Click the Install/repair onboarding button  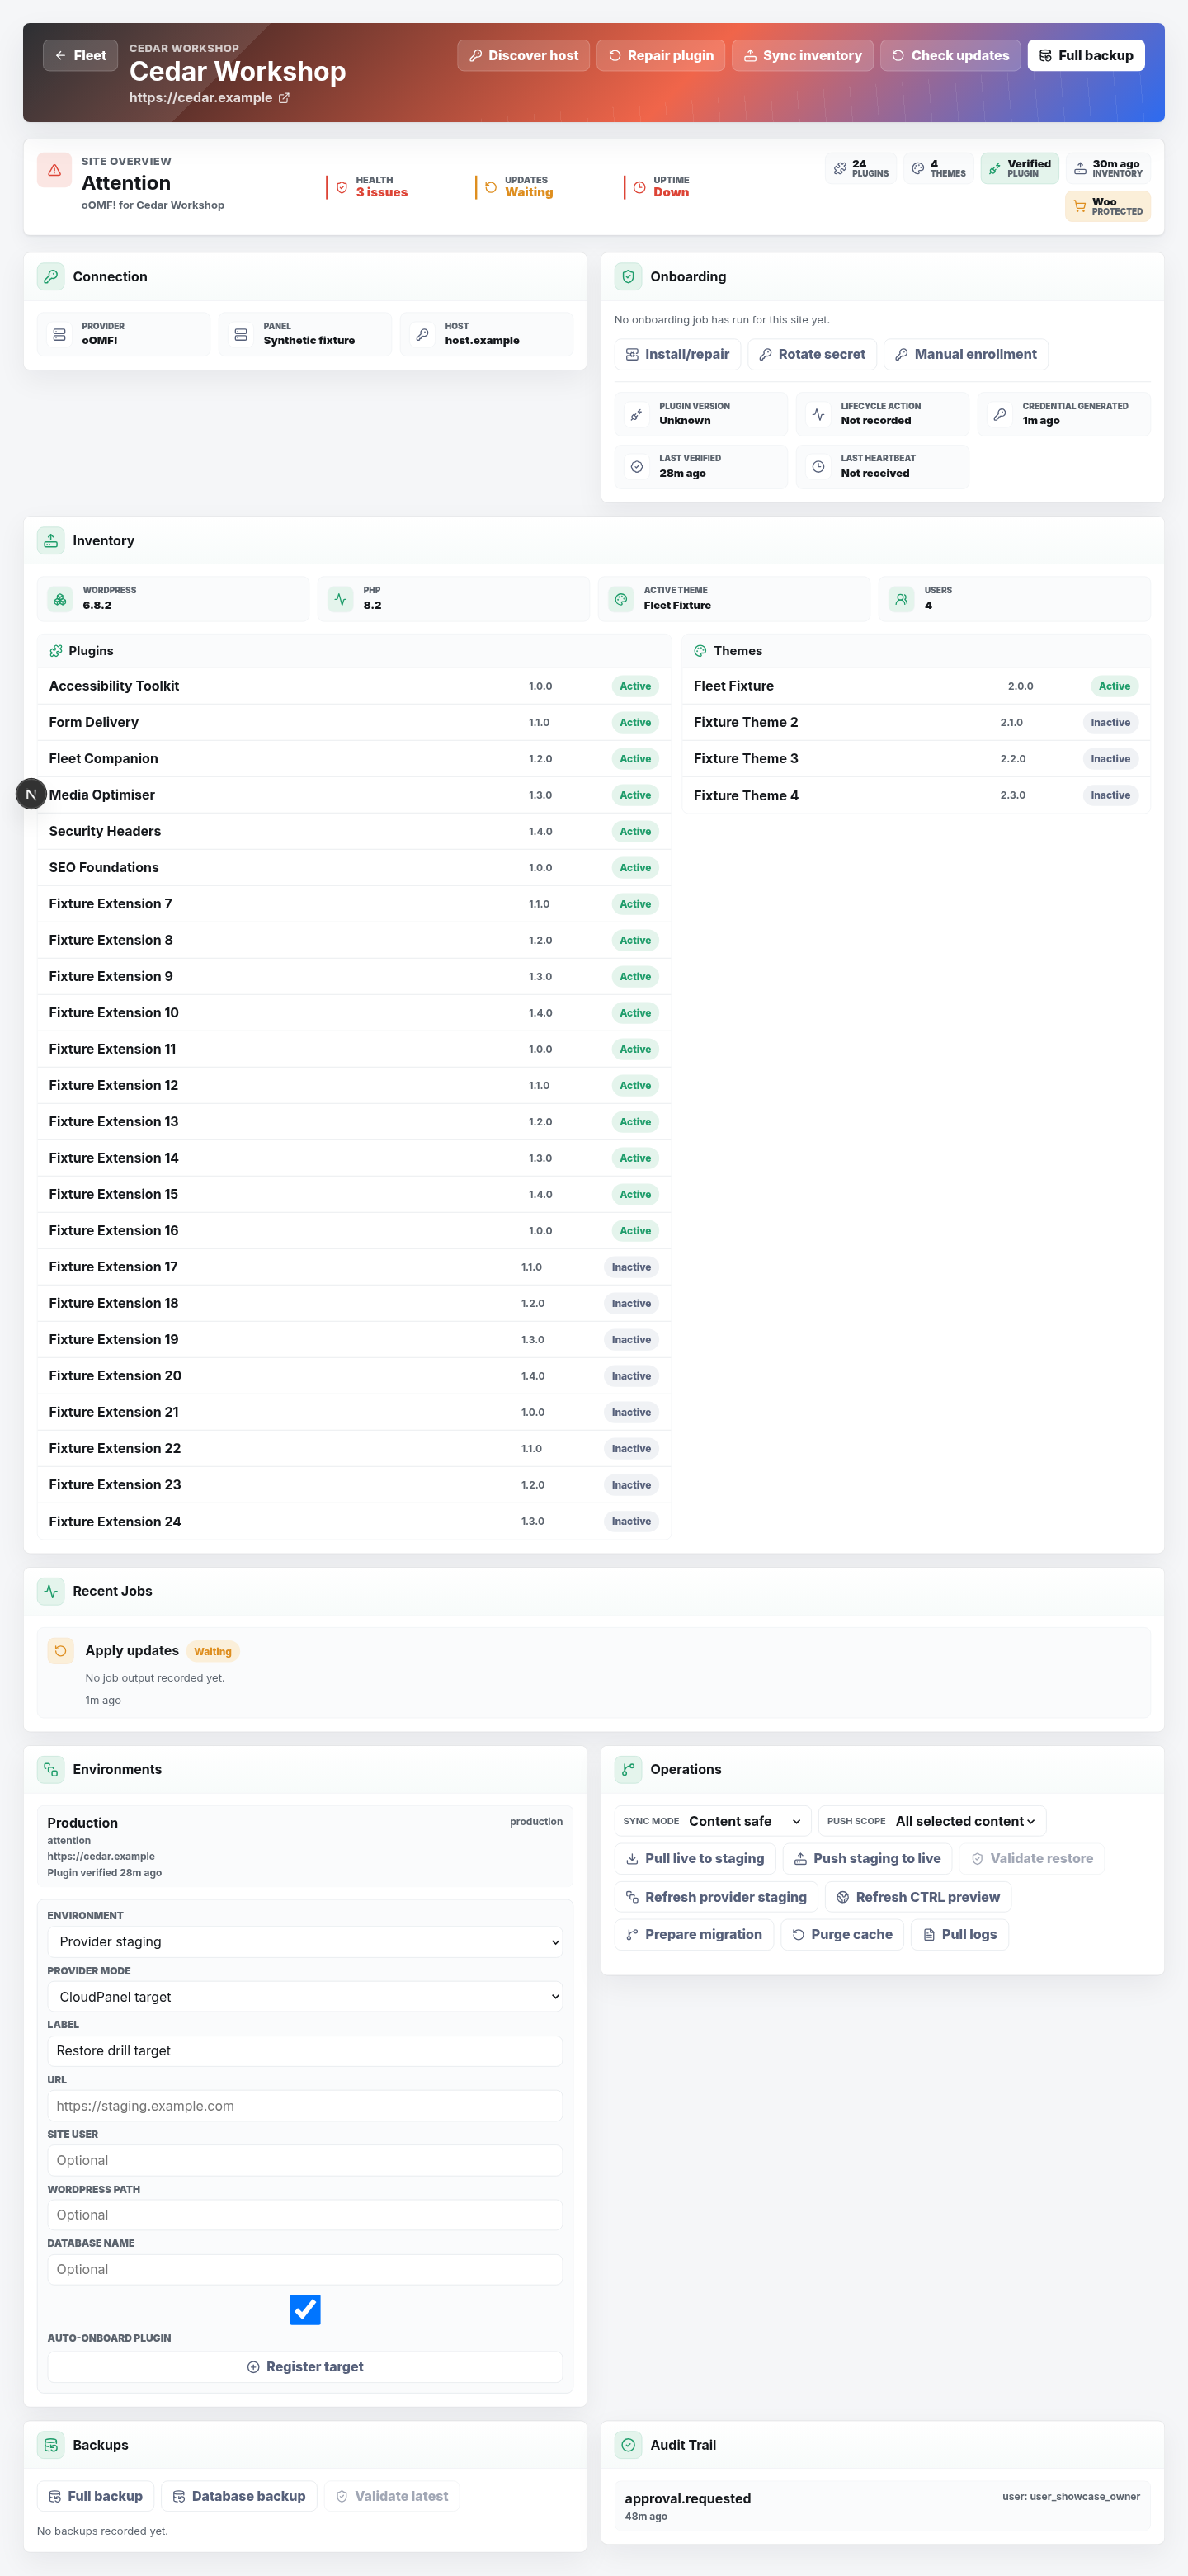(678, 354)
